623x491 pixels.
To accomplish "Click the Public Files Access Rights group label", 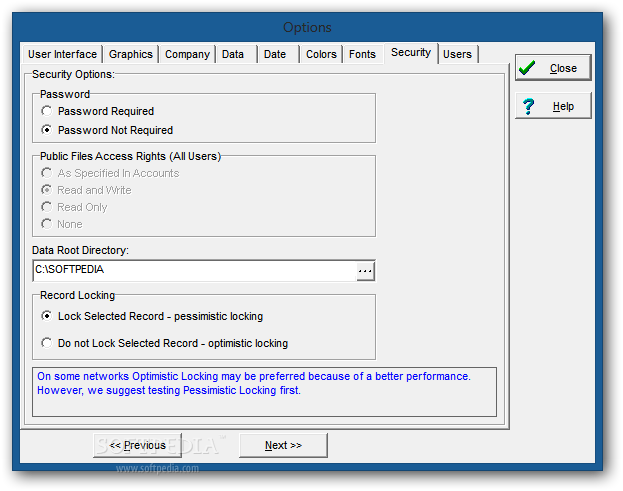I will point(130,156).
